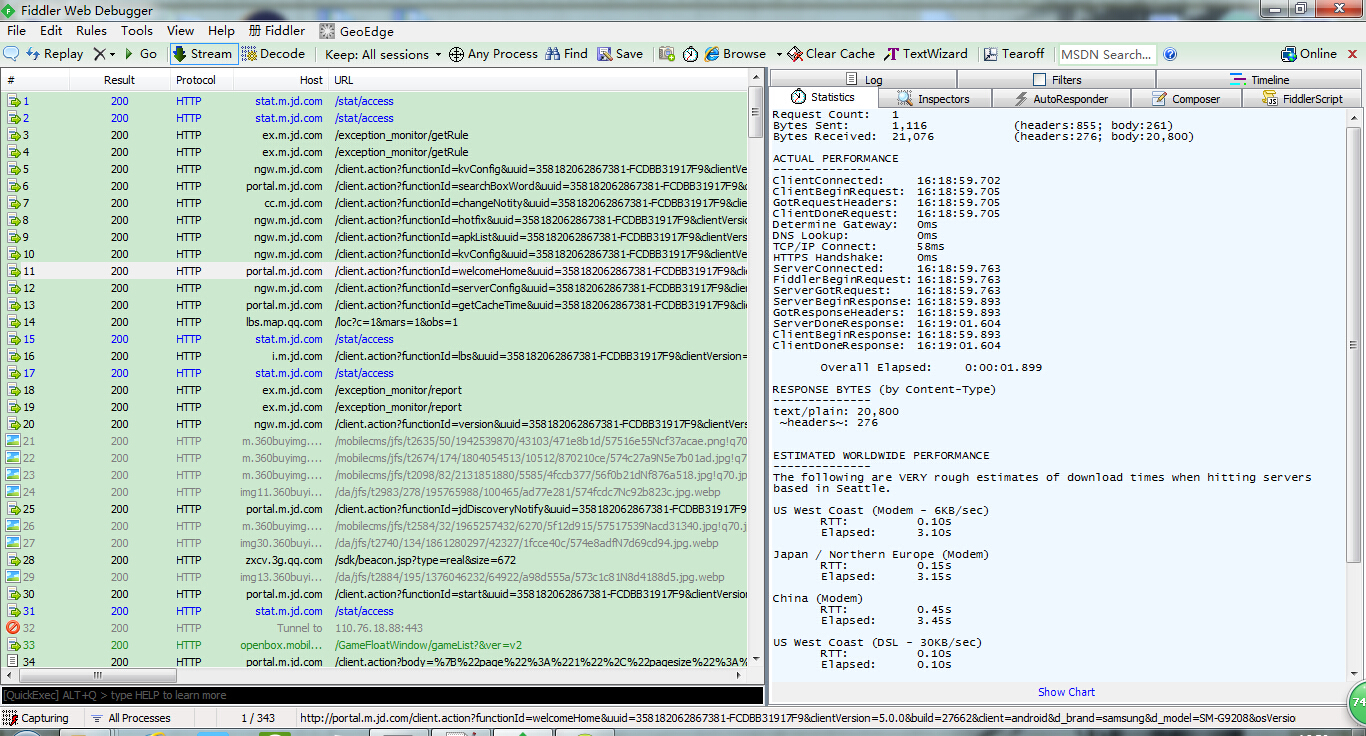1366x736 pixels.
Task: Save sessions via toolbar Save
Action: 620,54
